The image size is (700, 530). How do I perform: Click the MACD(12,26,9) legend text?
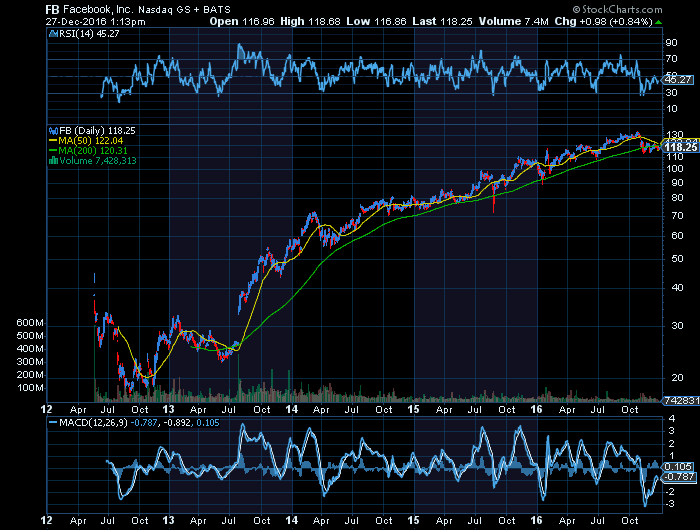point(93,422)
